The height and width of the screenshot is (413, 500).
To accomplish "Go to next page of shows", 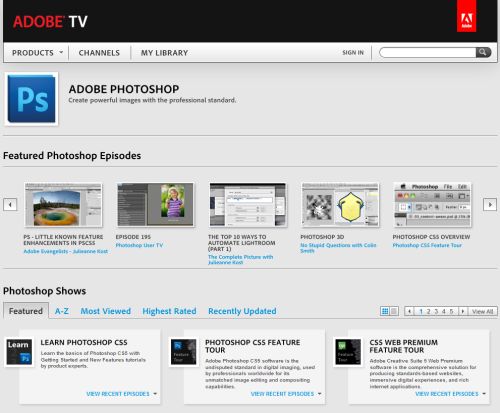I will 462,311.
